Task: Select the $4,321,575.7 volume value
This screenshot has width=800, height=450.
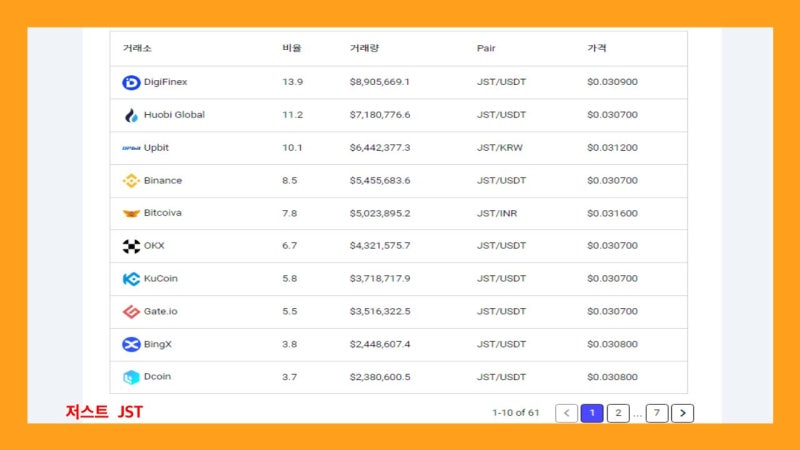Action: (380, 245)
